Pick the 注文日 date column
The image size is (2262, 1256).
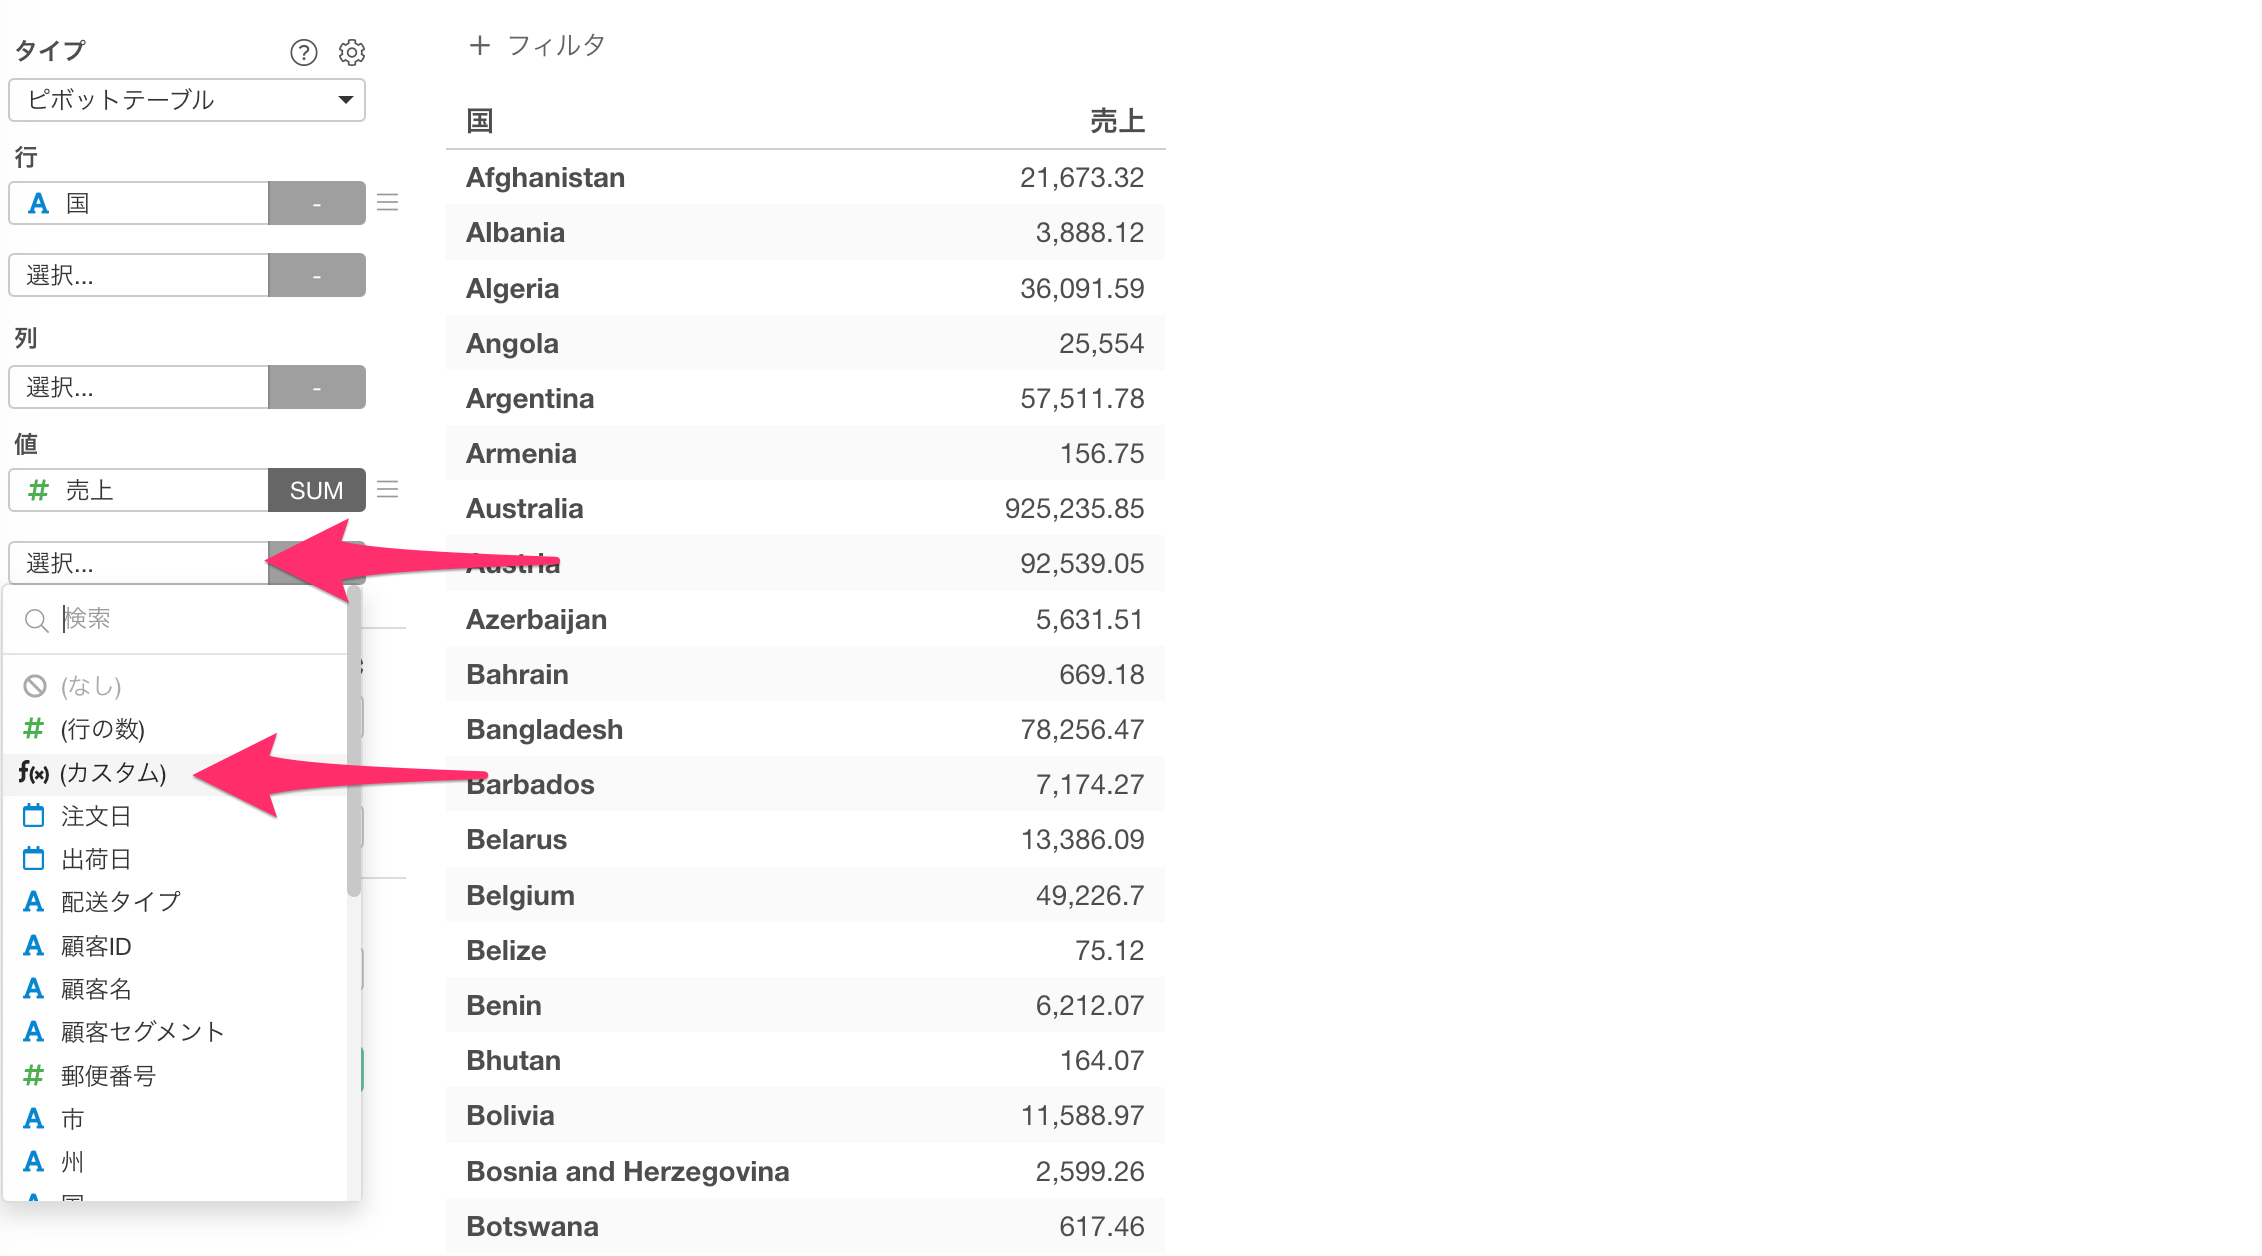pos(96,816)
